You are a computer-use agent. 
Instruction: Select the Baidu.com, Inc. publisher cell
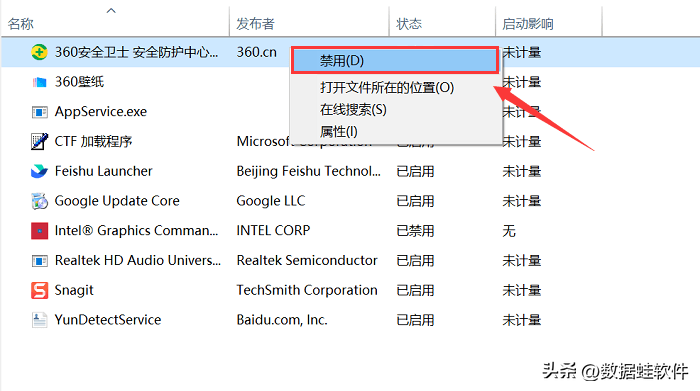[282, 320]
